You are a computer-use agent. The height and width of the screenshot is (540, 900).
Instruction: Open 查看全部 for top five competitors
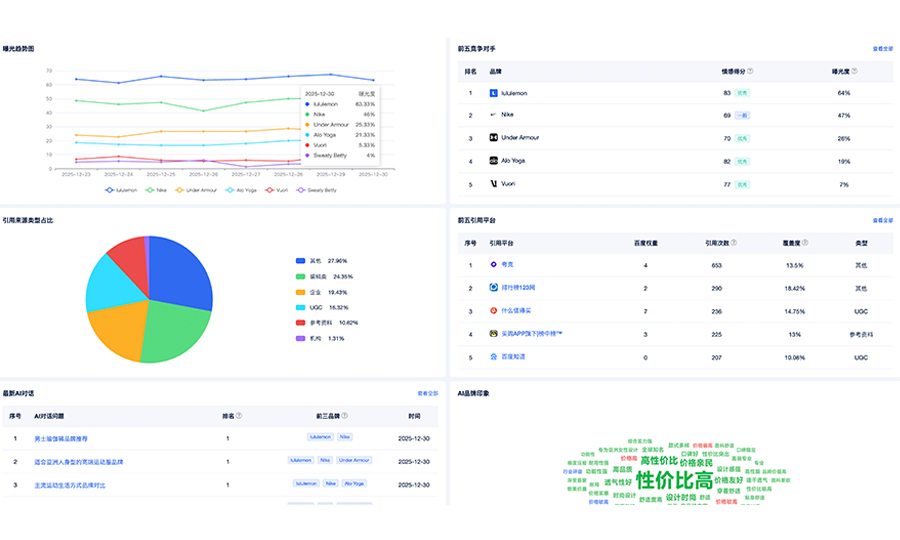[x=882, y=48]
